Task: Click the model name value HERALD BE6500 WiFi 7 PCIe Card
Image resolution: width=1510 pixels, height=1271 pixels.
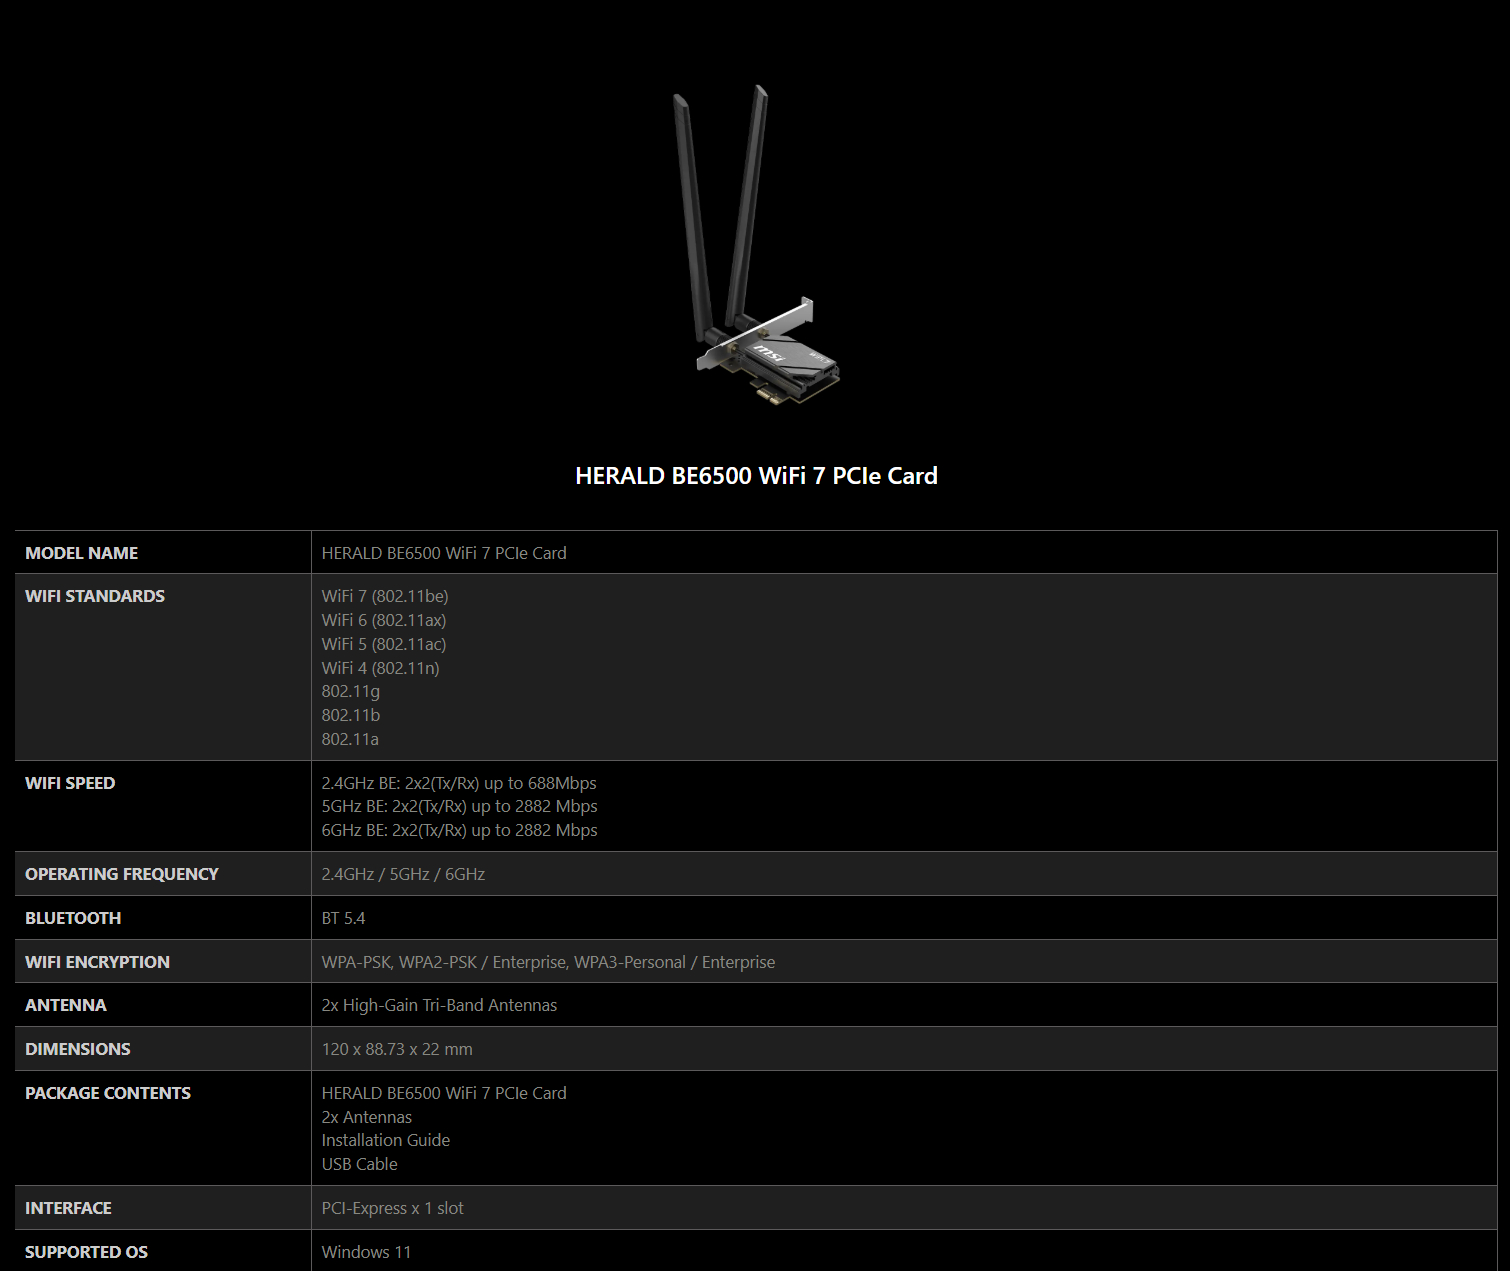Action: click(444, 553)
